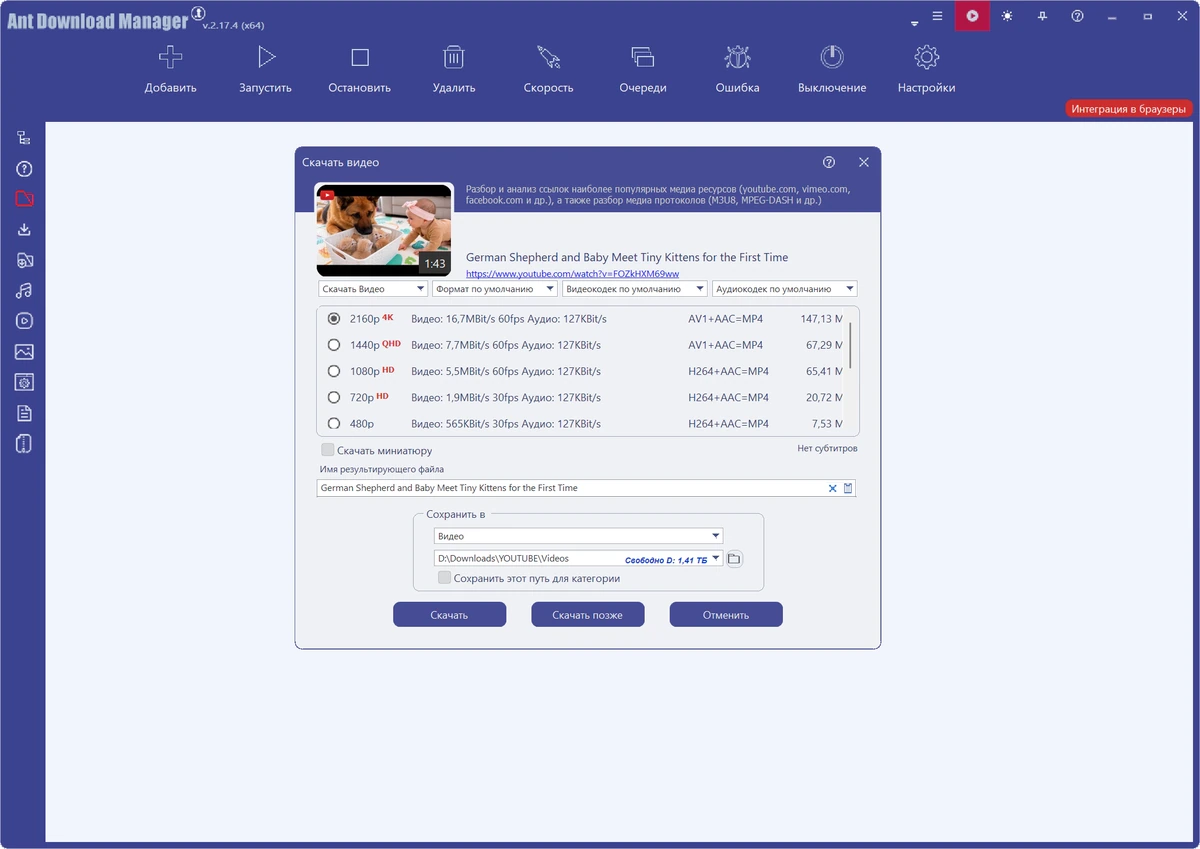
Task: Open main window help question icon
Action: click(x=1077, y=16)
